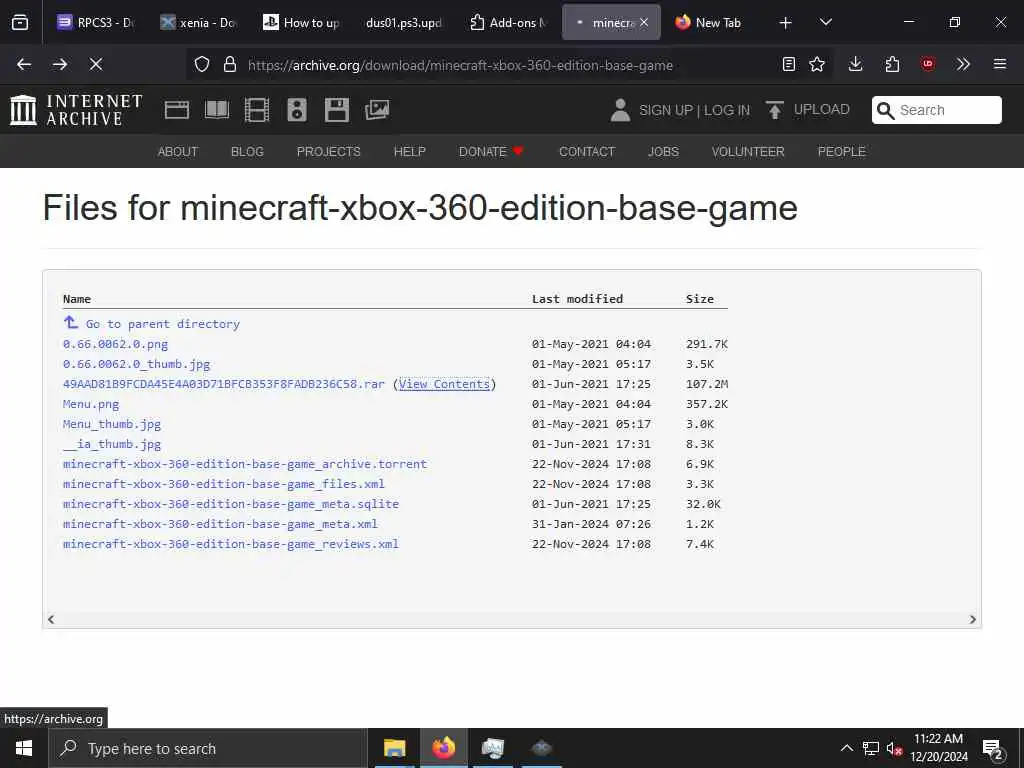The height and width of the screenshot is (768, 1024).
Task: Open the Video film icon
Action: coord(257,110)
